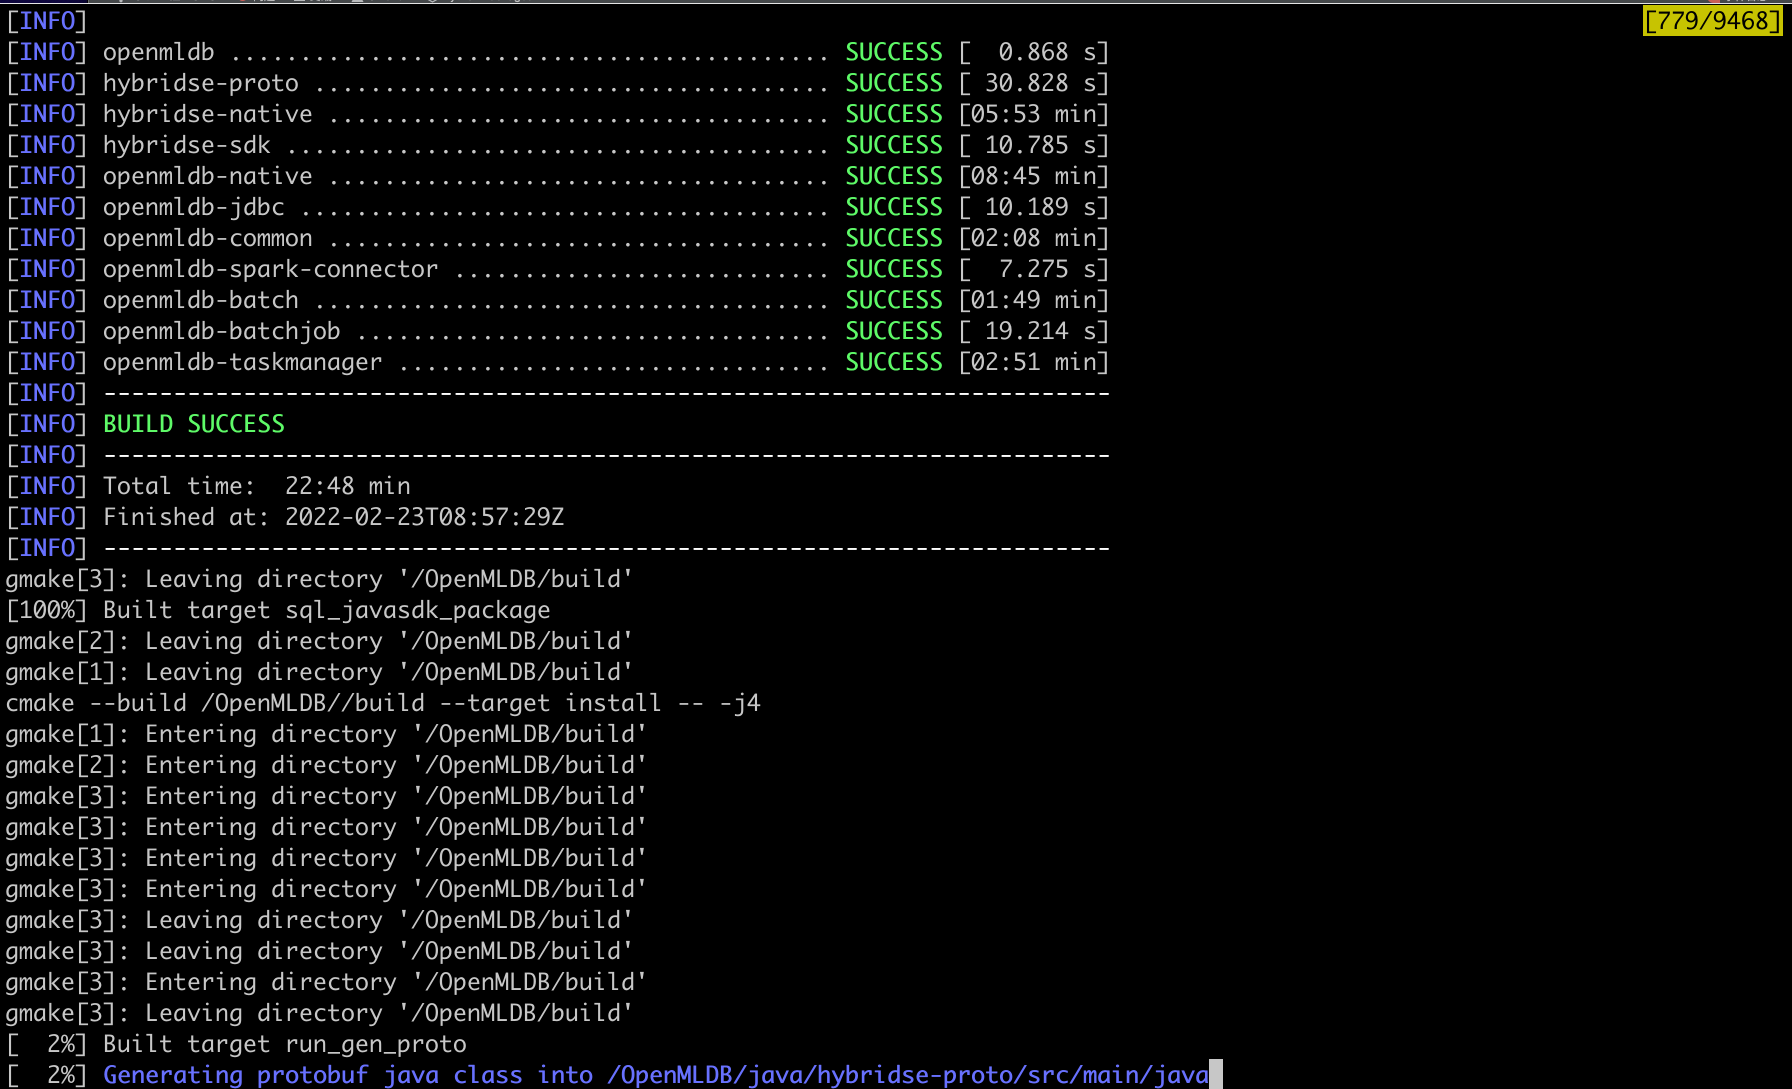Click the '[08:45 min]' duration for openmldb-native
Viewport: 1792px width, 1089px height.
pos(1034,176)
